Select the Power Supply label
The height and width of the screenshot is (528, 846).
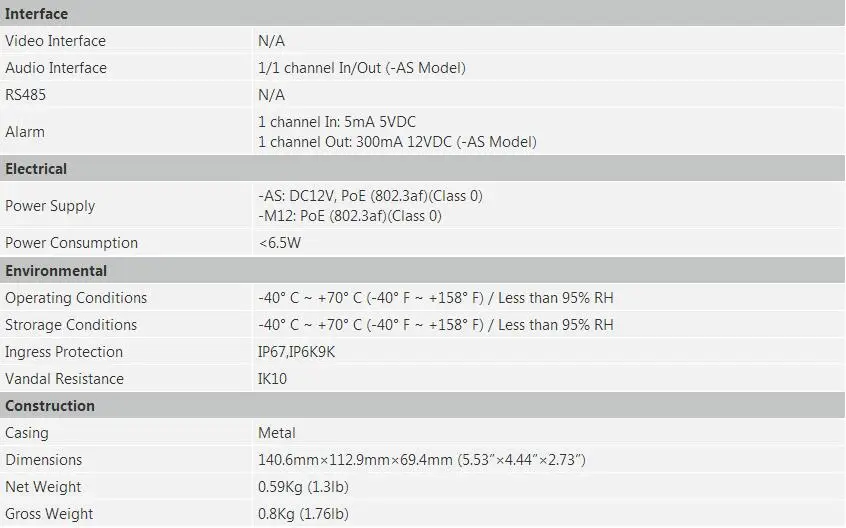(50, 206)
